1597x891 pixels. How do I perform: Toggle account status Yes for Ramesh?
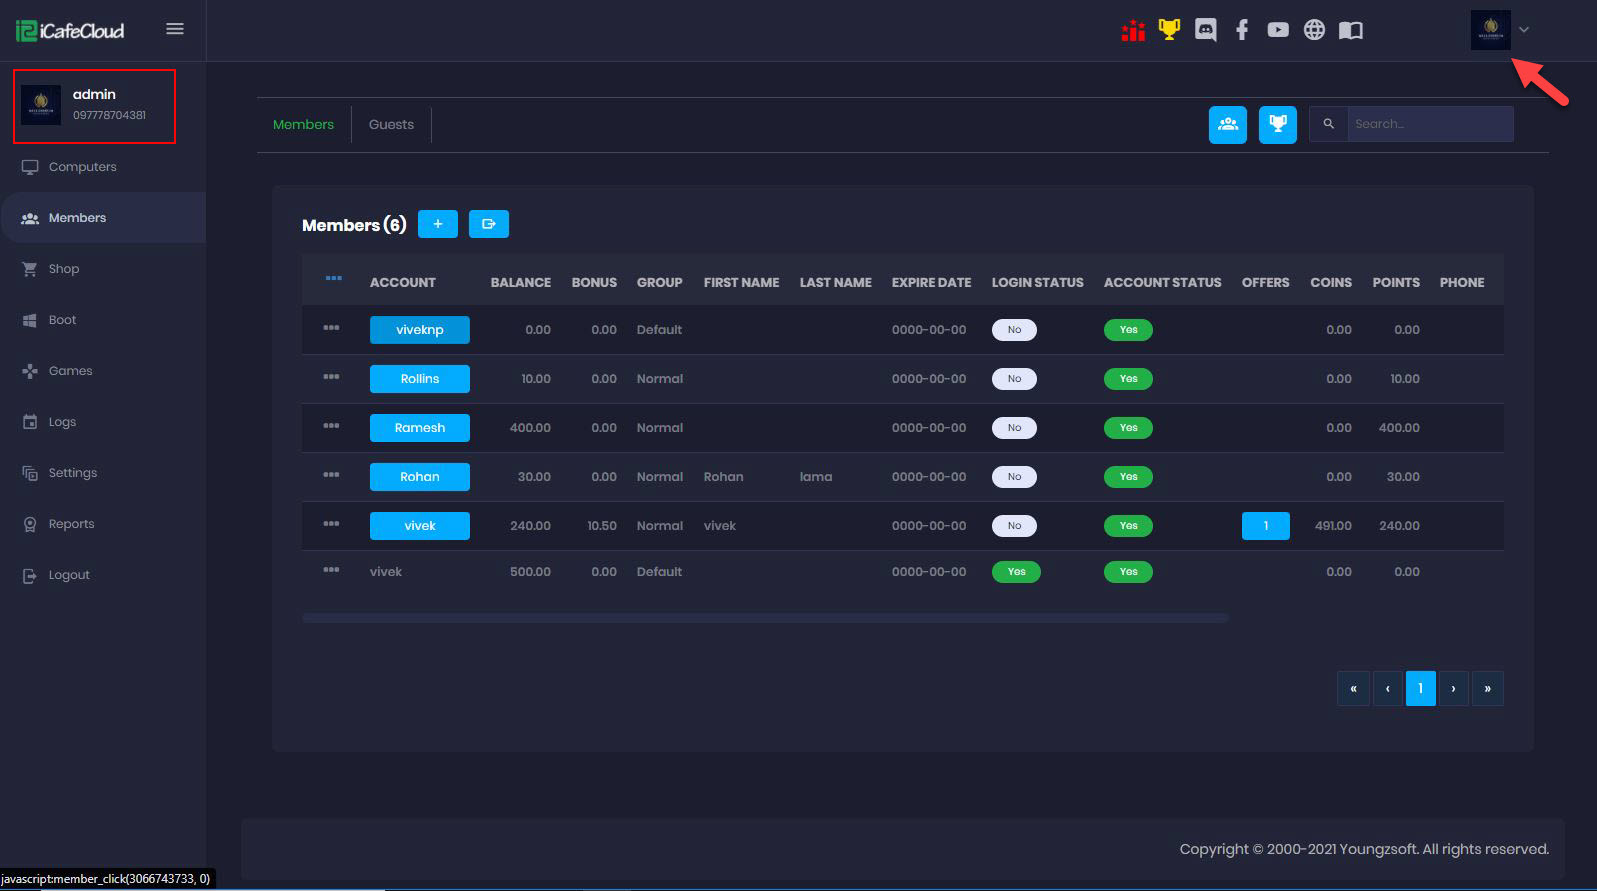(1128, 428)
